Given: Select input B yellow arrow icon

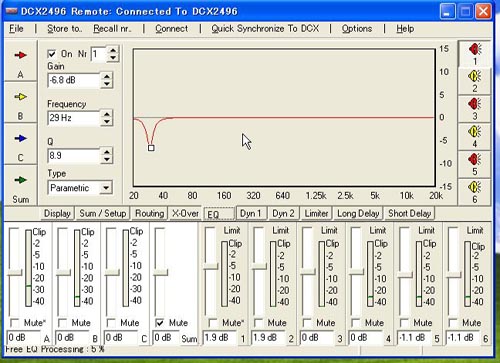Looking at the screenshot, I should click(20, 97).
